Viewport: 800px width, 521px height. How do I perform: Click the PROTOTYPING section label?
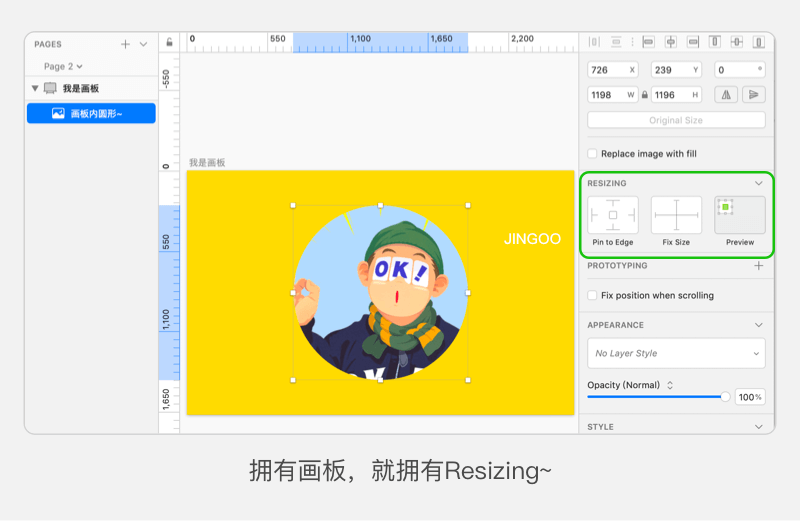pyautogui.click(x=617, y=266)
